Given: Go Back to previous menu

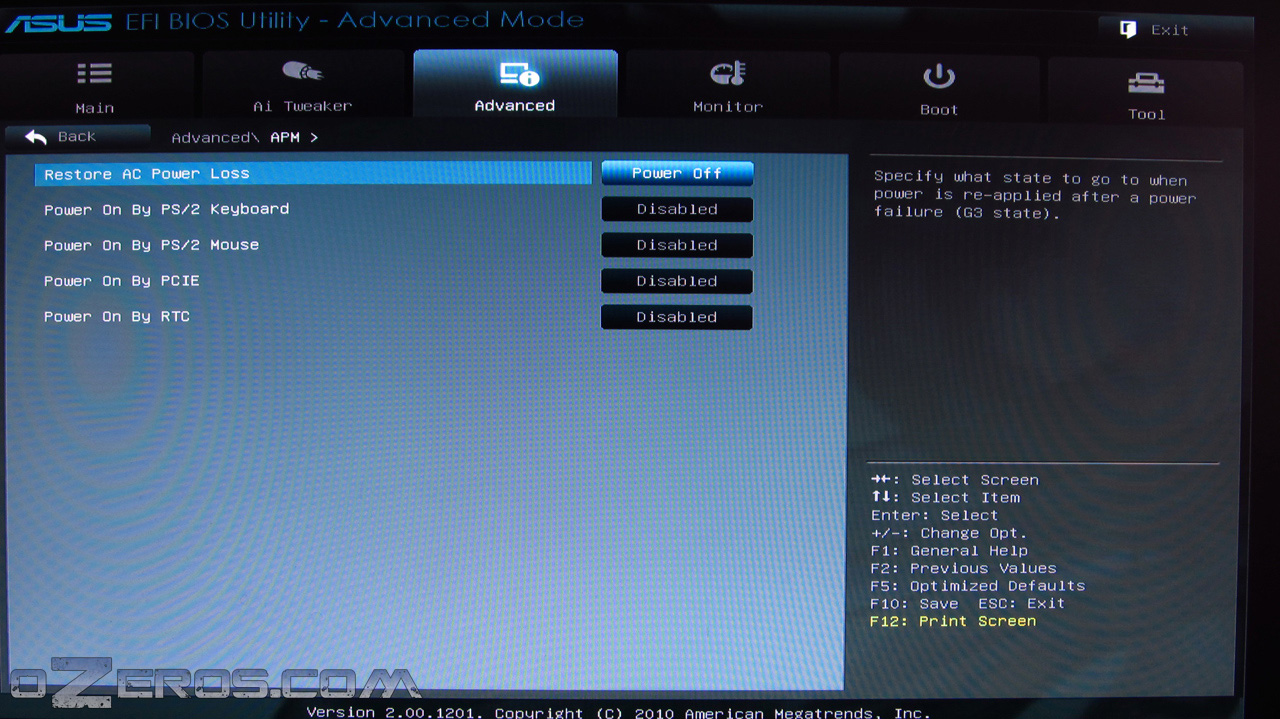Looking at the screenshot, I should tap(77, 136).
